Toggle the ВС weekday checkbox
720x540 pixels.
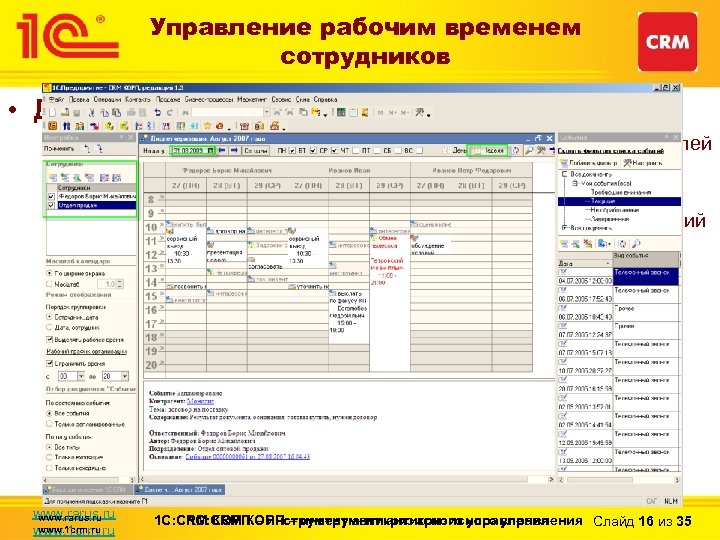419,151
